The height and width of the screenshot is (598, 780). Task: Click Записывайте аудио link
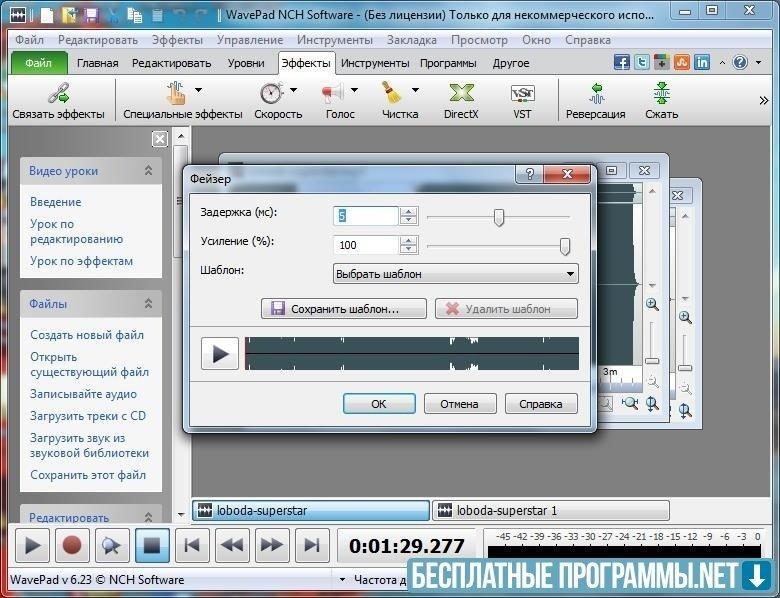pyautogui.click(x=83, y=394)
